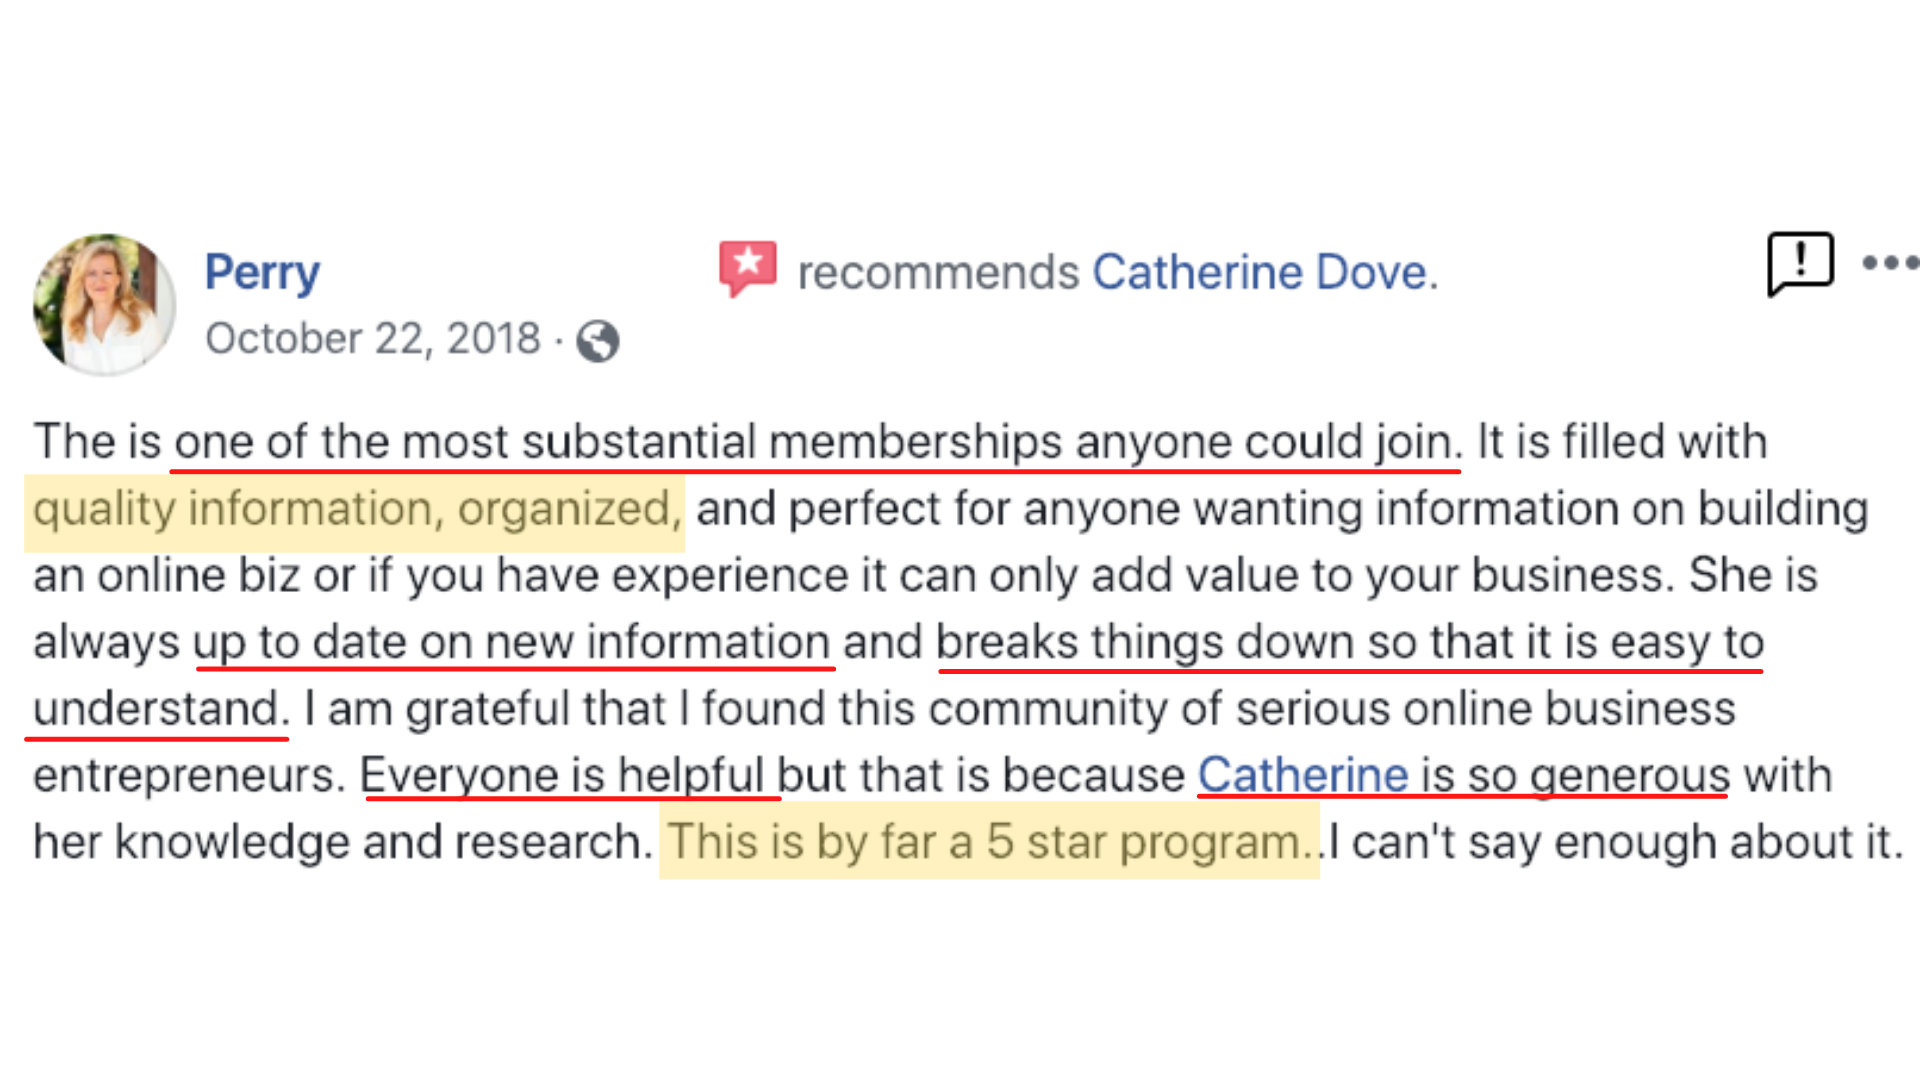This screenshot has width=1920, height=1080.
Task: Click the October 22, 2018 timestamp
Action: pyautogui.click(x=373, y=338)
